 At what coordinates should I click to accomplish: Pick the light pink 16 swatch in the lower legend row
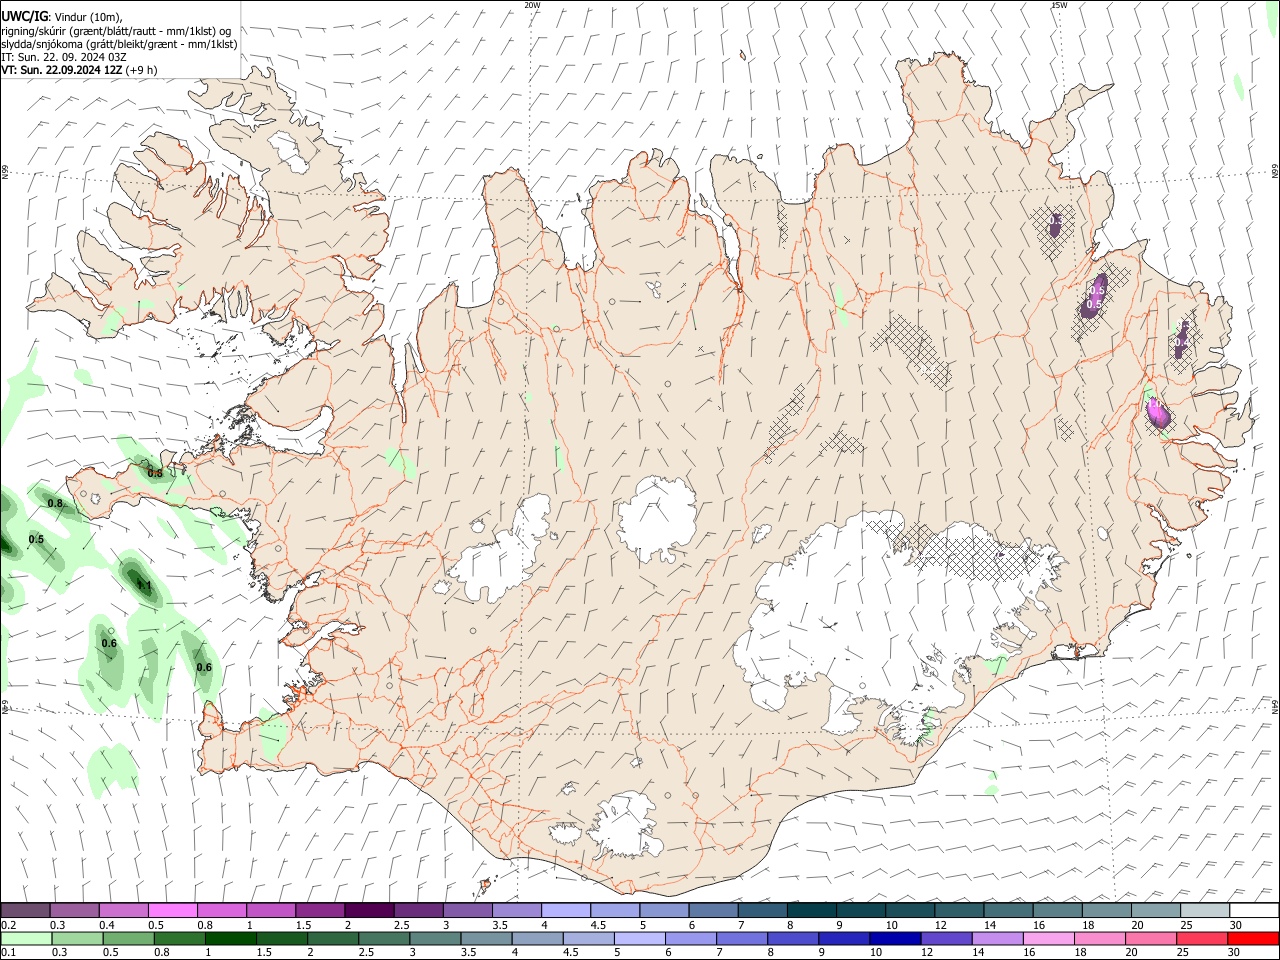[x=1048, y=938]
